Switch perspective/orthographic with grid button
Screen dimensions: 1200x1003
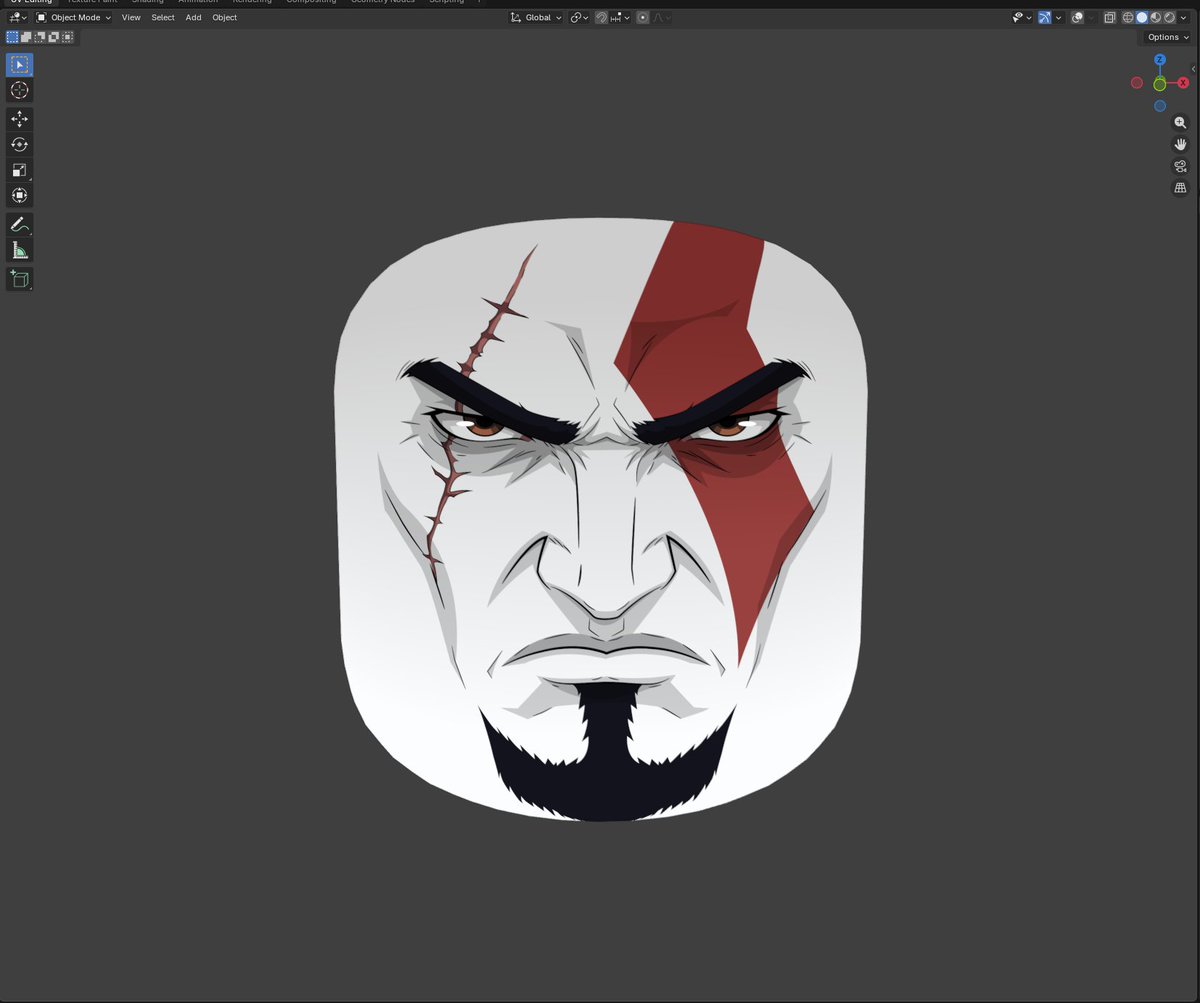point(1180,188)
